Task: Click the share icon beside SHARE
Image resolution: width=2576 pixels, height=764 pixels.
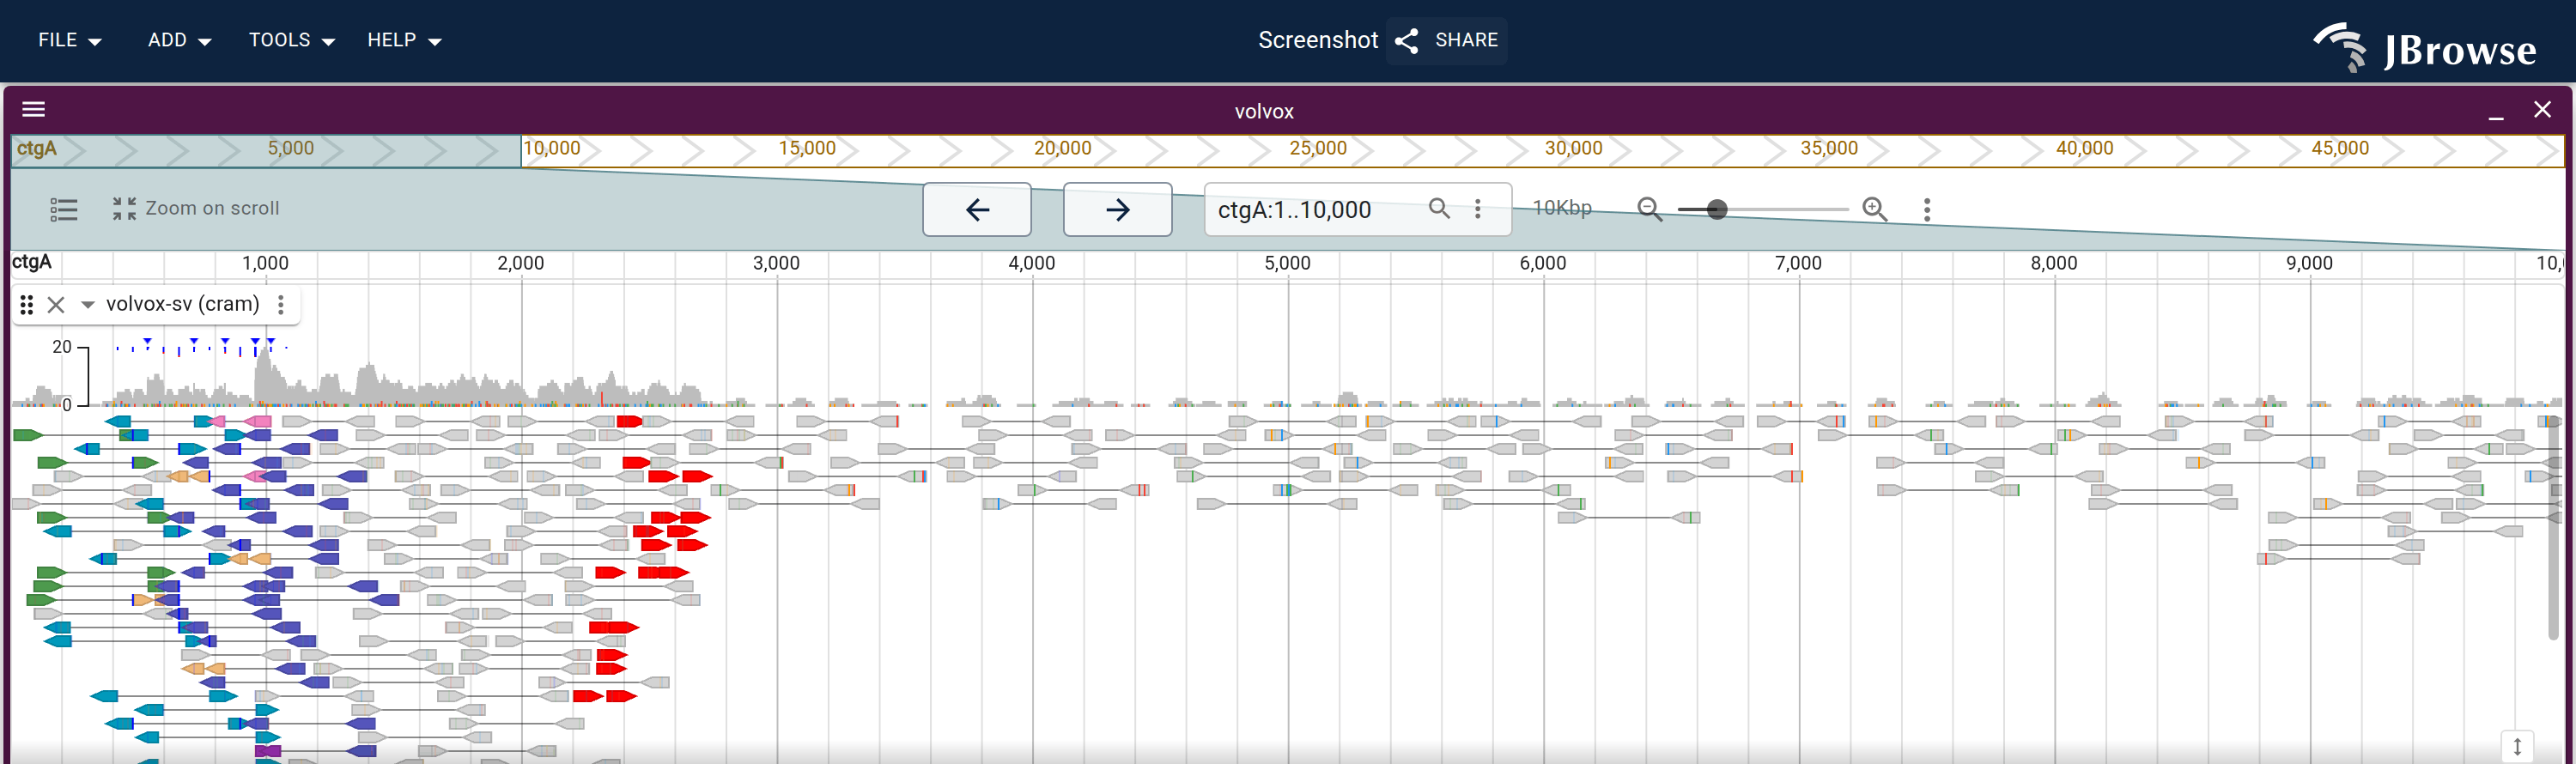Action: [1407, 40]
